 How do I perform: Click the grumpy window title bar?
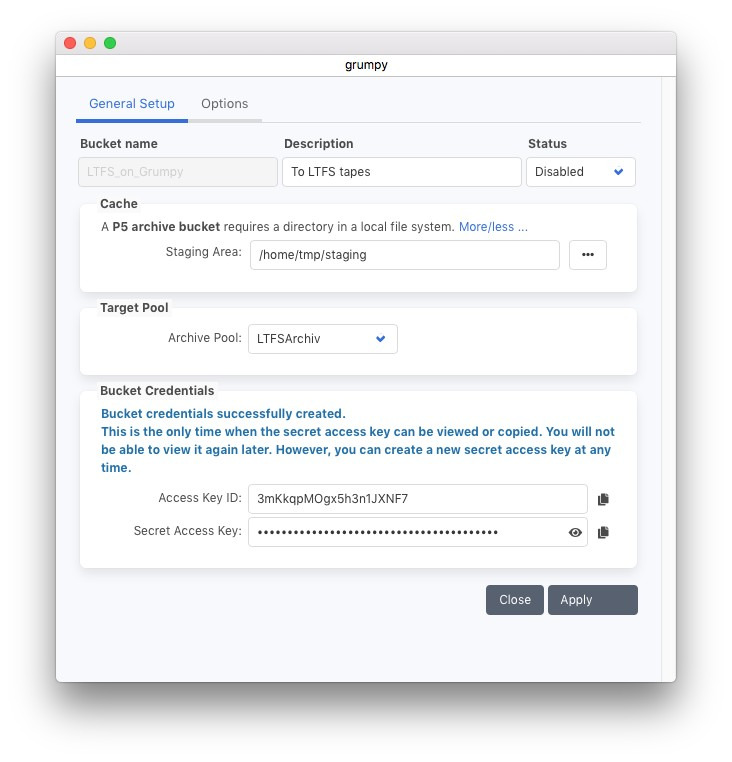pos(366,66)
